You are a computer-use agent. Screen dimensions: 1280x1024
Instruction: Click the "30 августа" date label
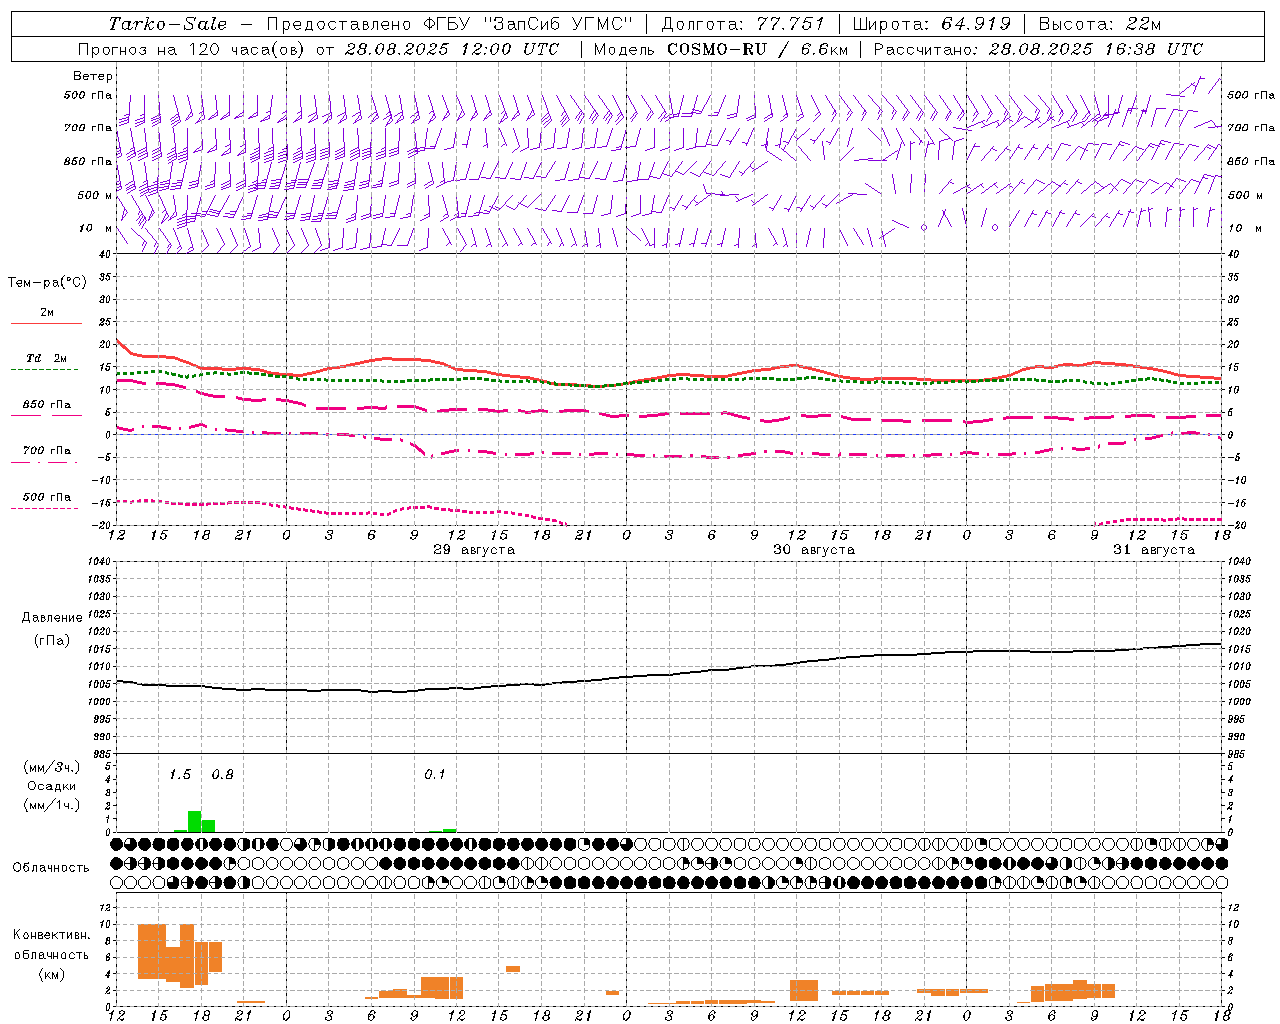(x=814, y=550)
